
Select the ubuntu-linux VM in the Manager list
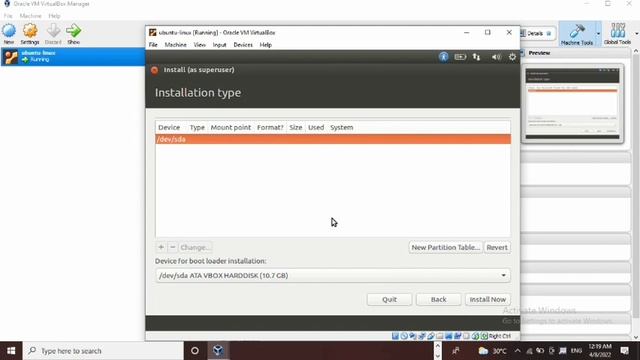pos(73,56)
